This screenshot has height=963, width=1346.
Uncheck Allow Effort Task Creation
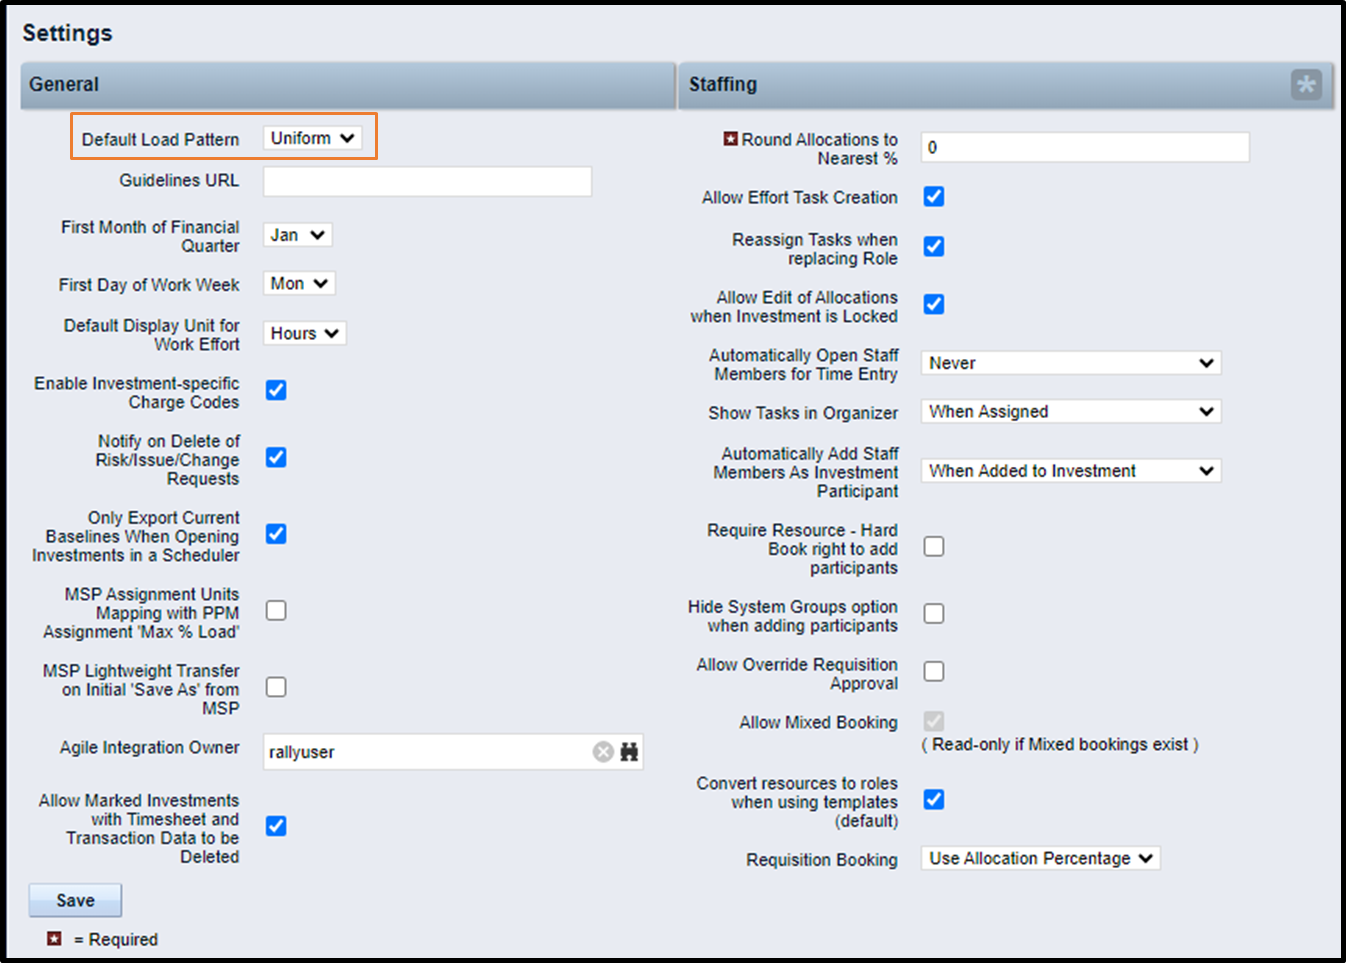[x=933, y=197]
